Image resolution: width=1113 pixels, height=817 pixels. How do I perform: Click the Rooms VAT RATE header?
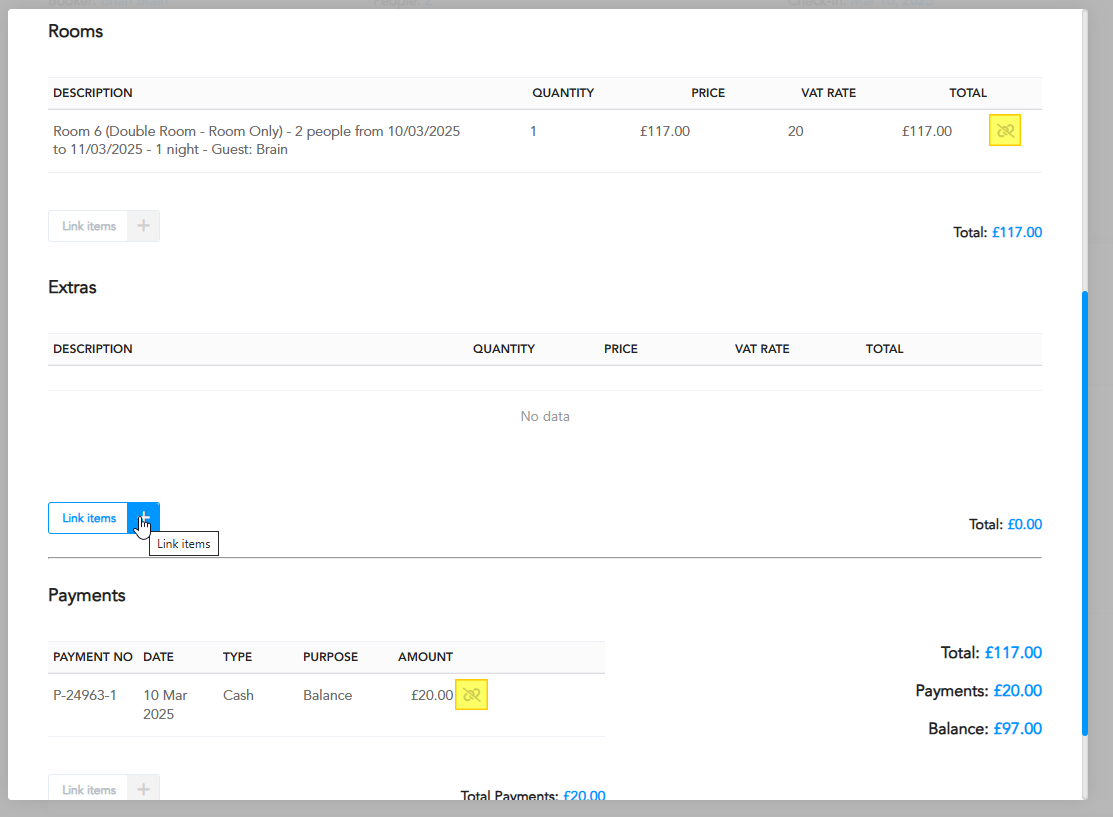pyautogui.click(x=828, y=93)
